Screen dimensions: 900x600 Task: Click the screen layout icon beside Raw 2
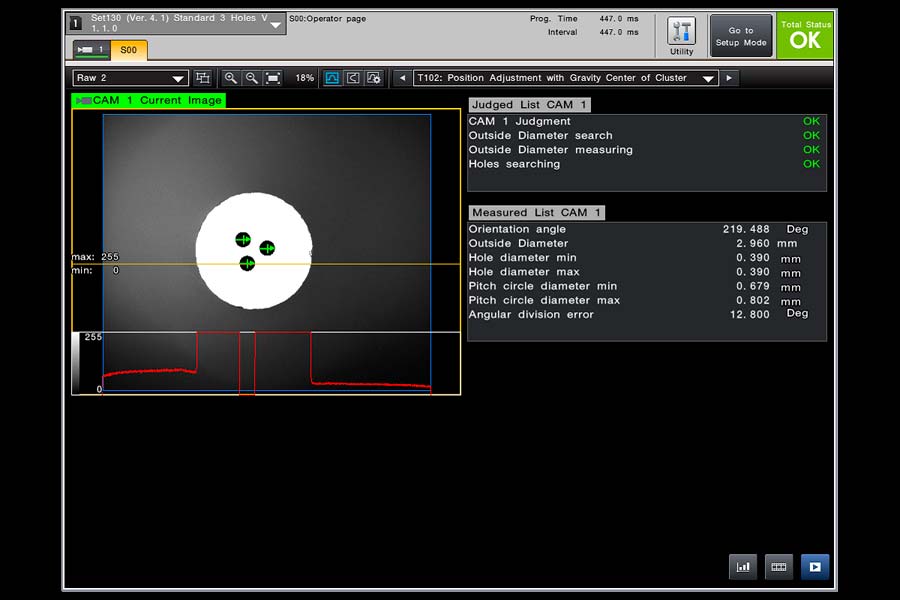(203, 78)
